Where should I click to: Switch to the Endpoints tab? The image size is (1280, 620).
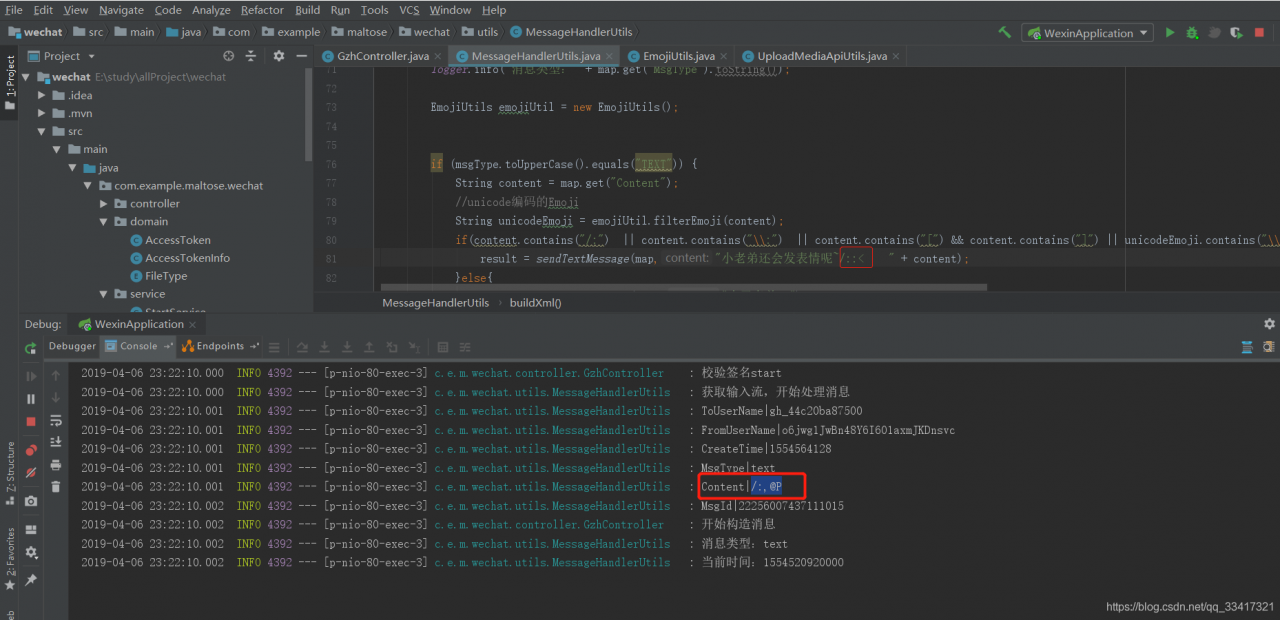(219, 346)
